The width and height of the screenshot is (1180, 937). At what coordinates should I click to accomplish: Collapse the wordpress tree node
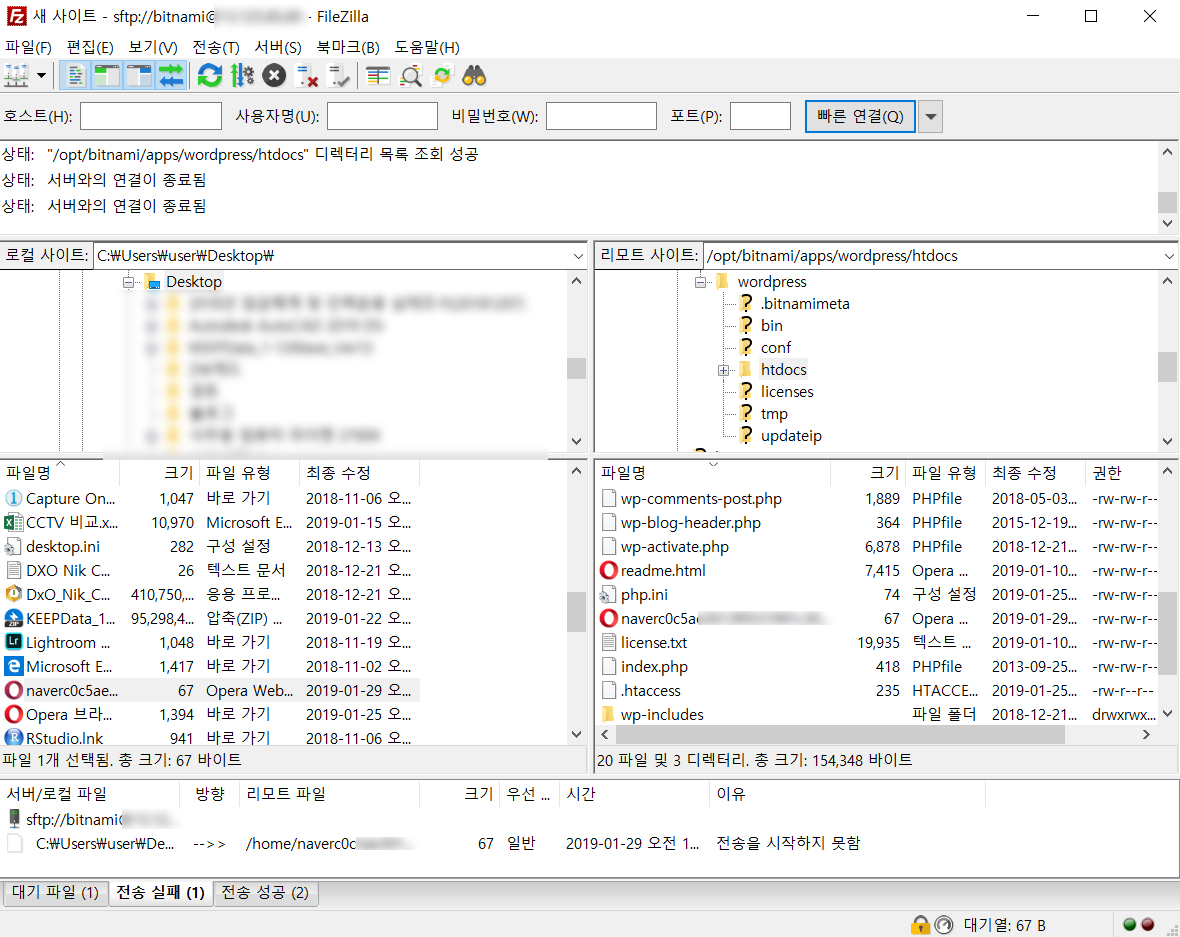[x=701, y=282]
